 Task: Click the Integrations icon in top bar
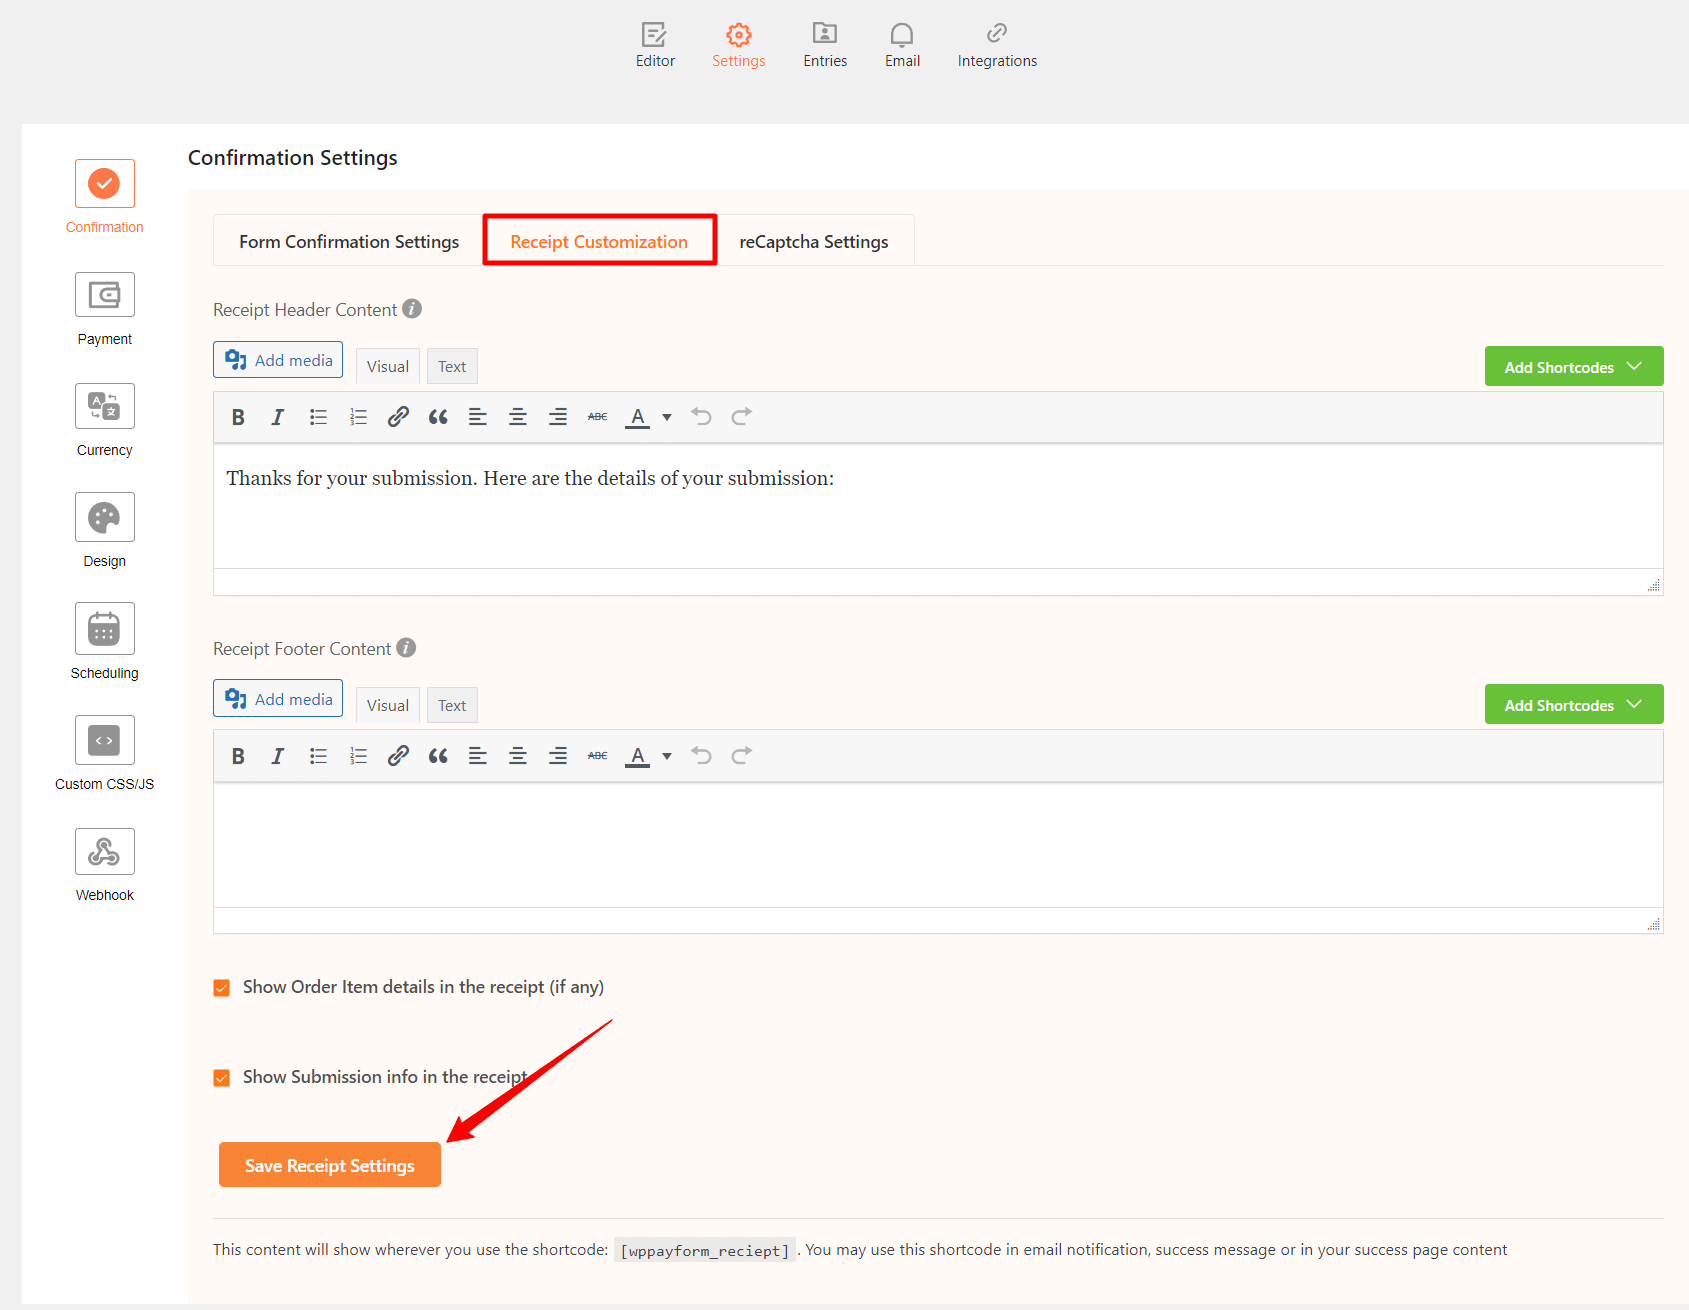(x=996, y=44)
